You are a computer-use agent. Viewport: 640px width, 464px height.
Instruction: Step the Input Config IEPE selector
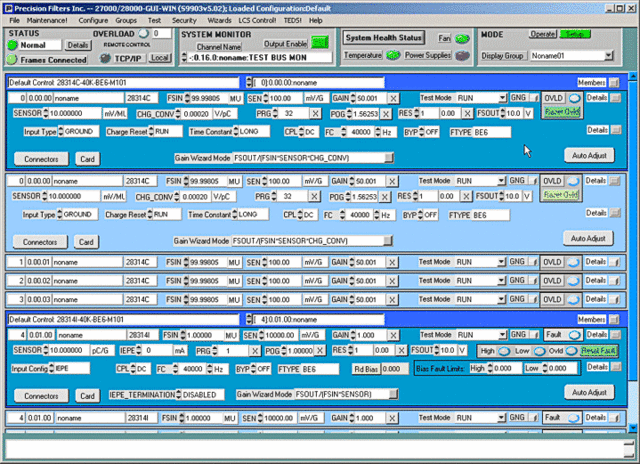51,369
